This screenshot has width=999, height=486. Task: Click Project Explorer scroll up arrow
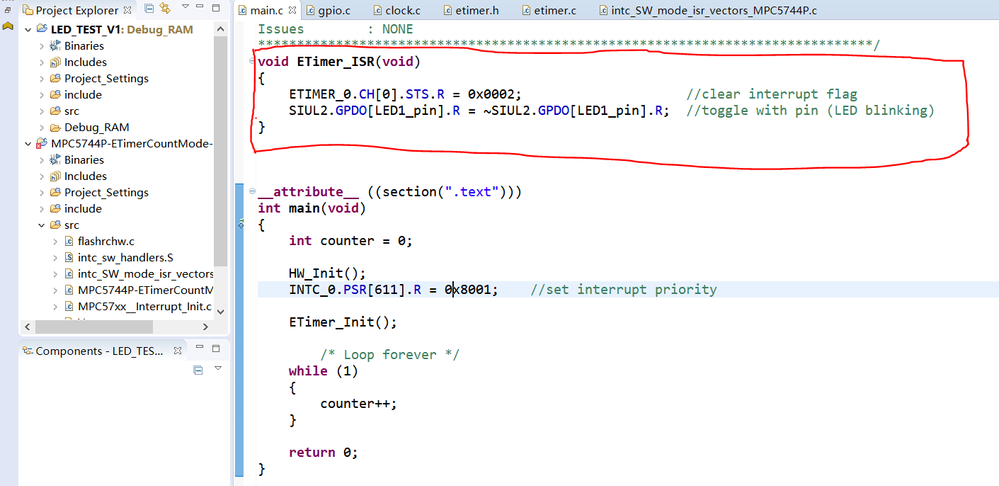coord(220,29)
